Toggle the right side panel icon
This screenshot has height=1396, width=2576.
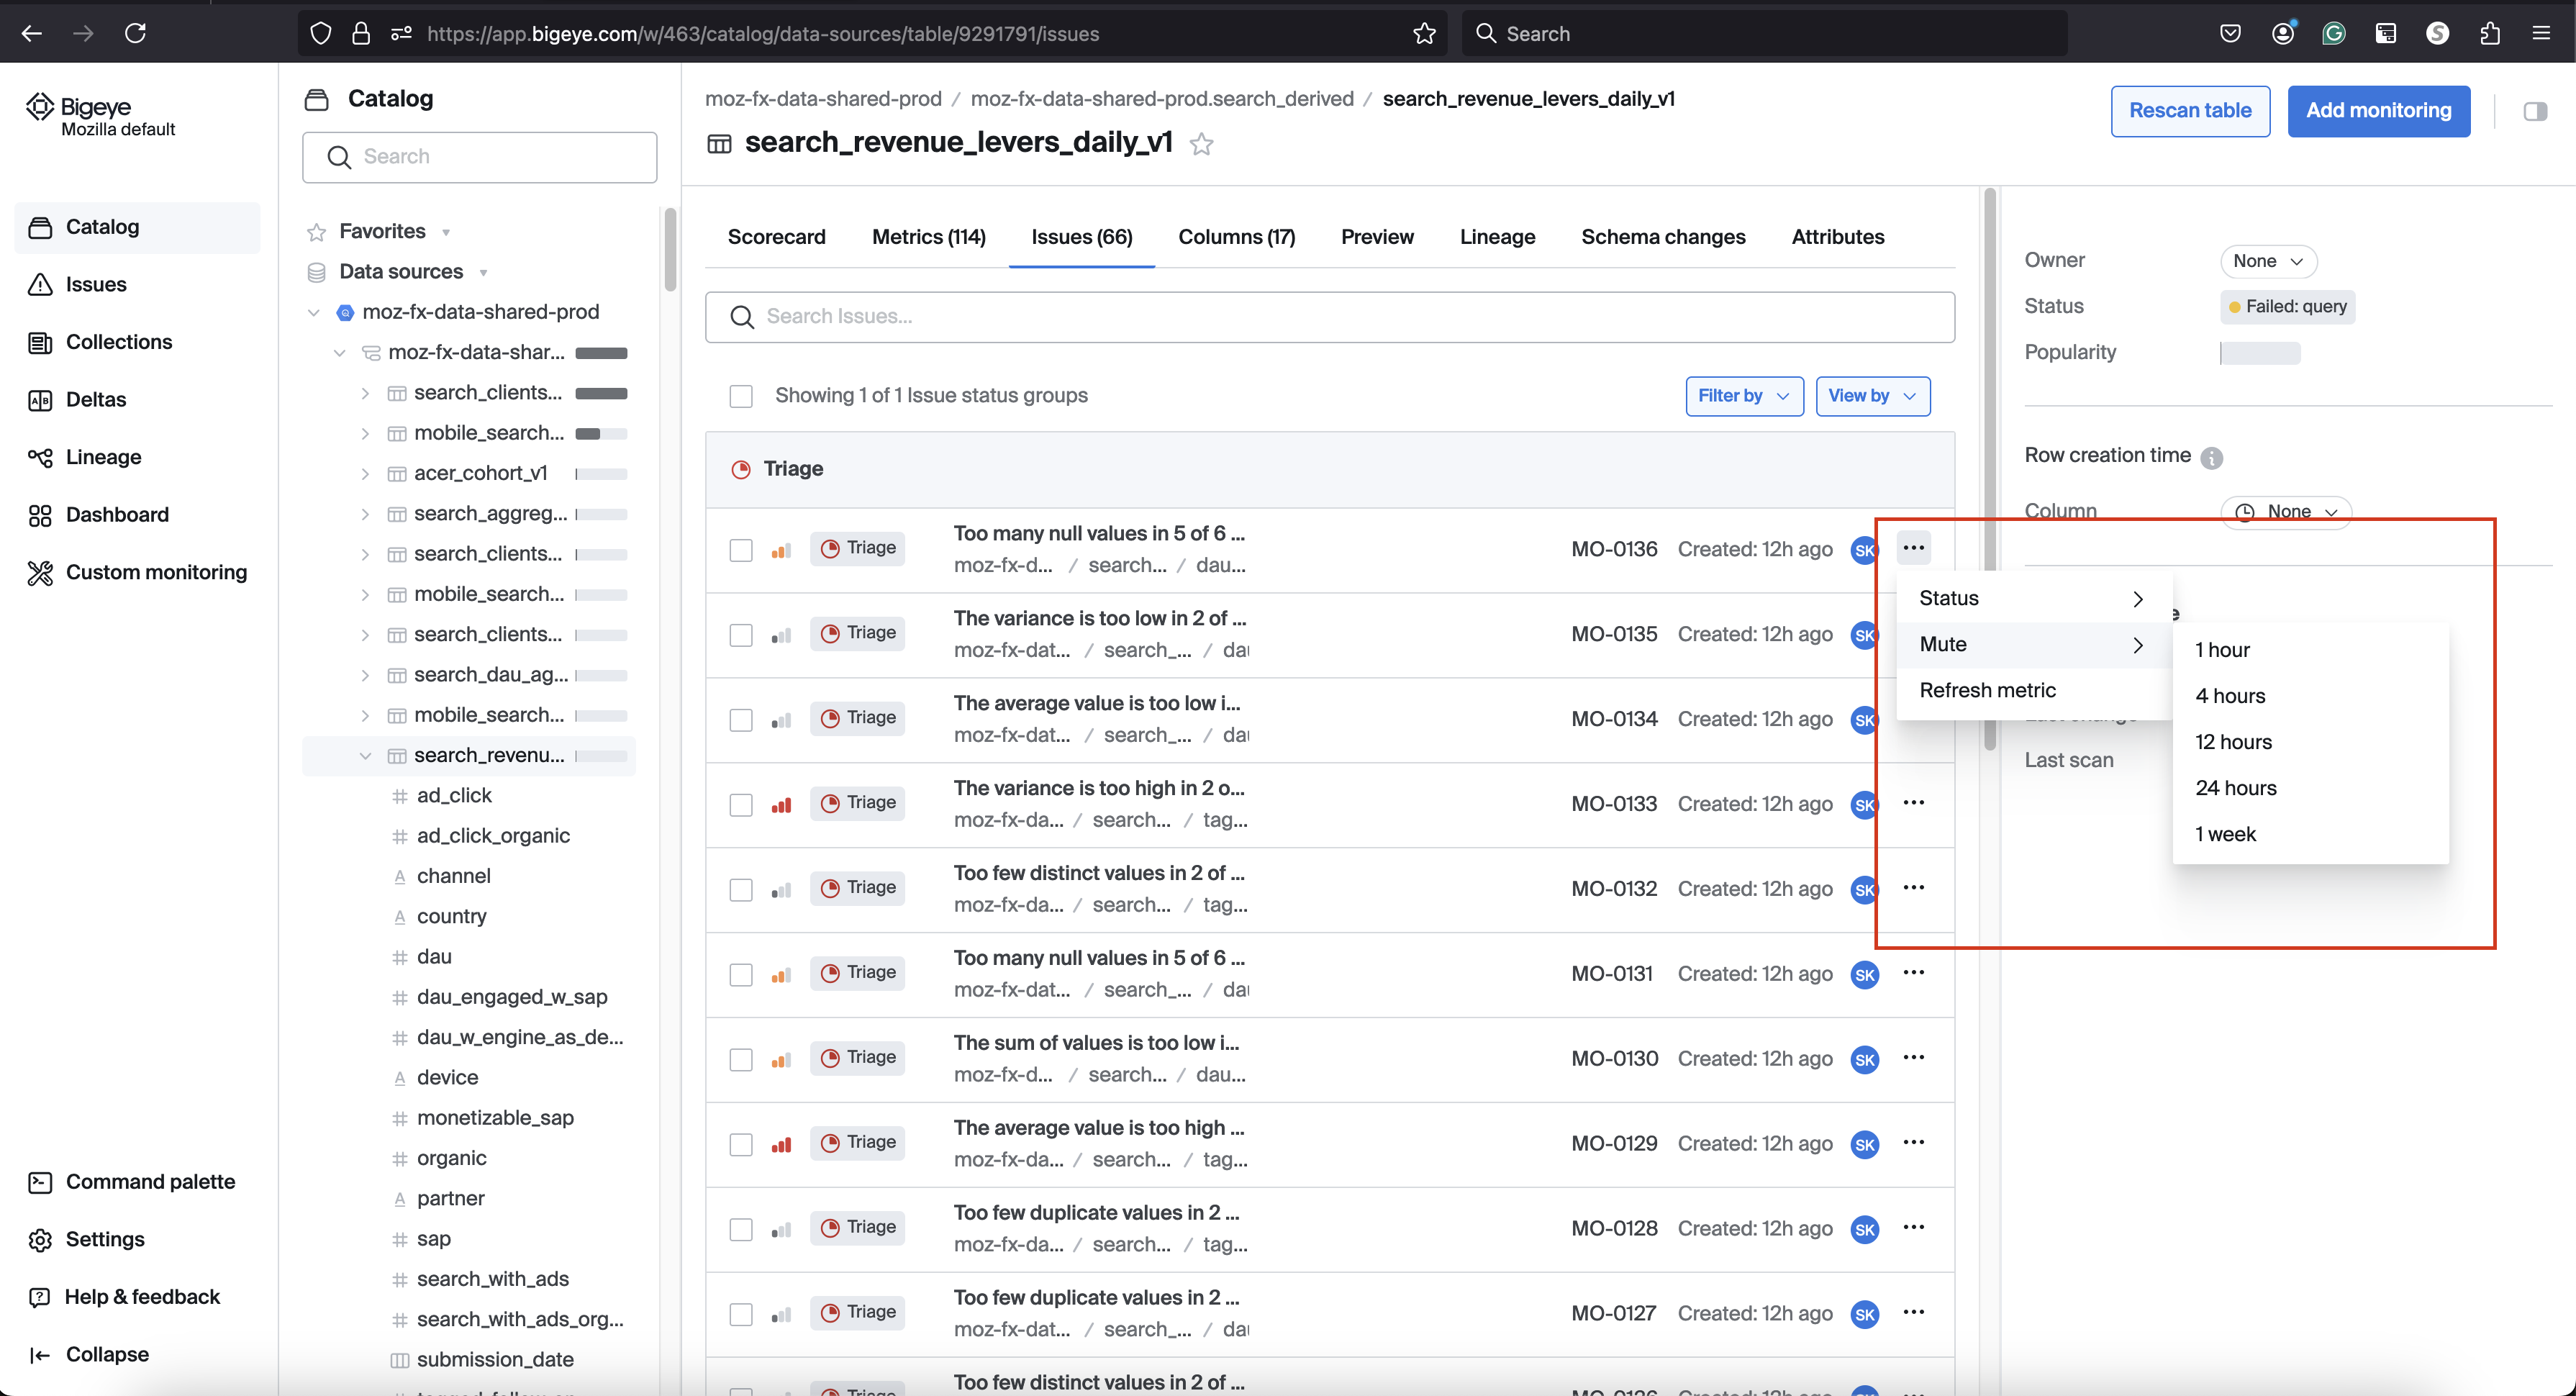click(x=2534, y=111)
